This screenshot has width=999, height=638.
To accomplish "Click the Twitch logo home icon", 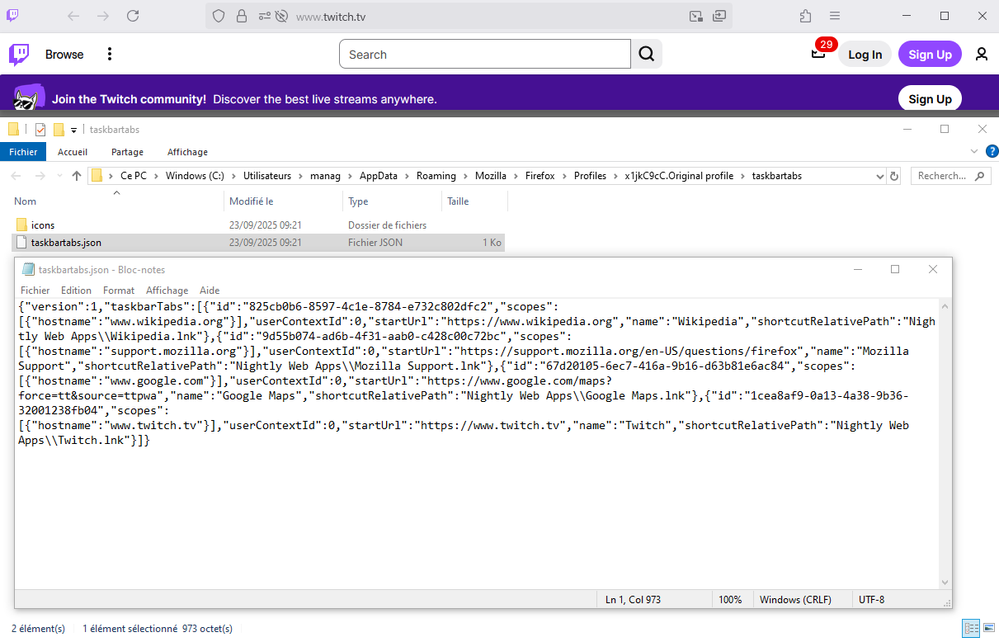I will [19, 54].
